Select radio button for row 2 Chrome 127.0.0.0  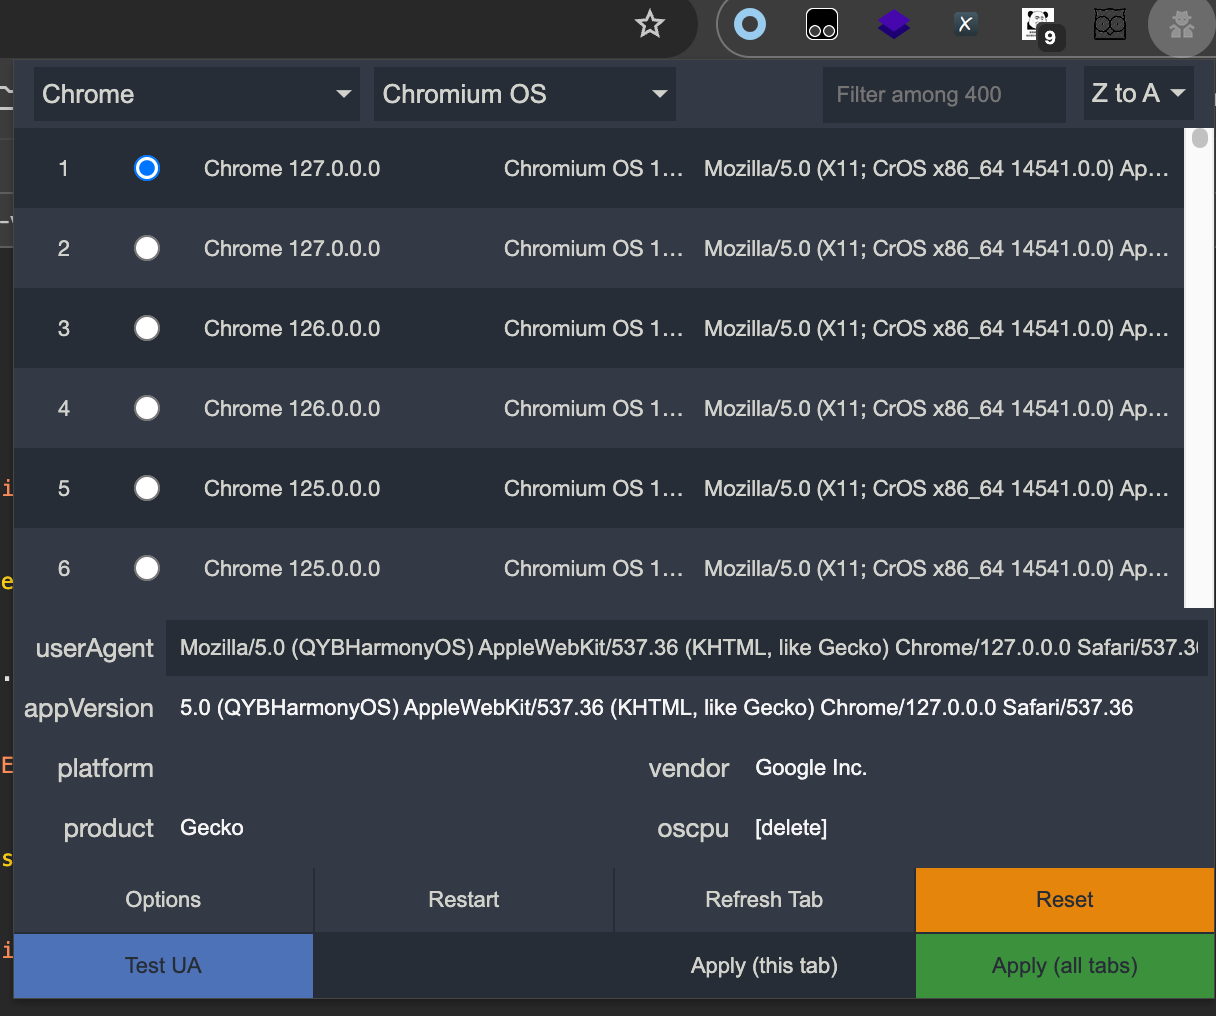coord(147,248)
